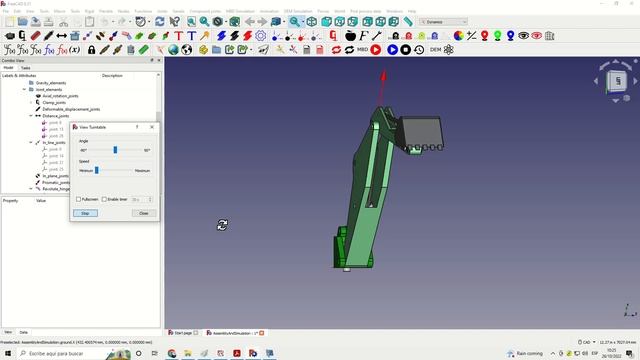Click the Angle slider handle
The width and height of the screenshot is (640, 360).
click(115, 150)
